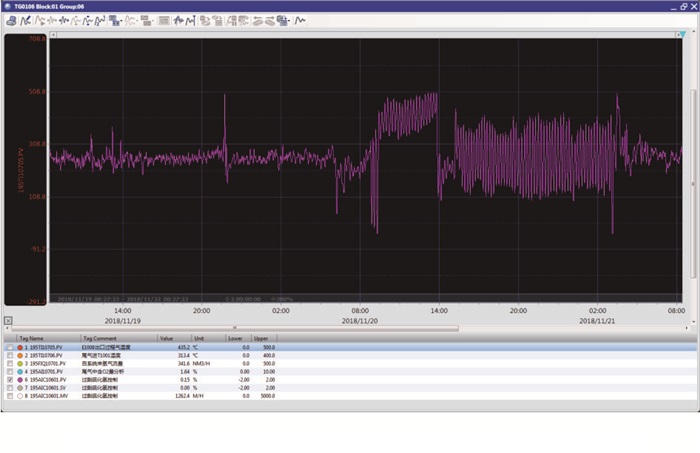
Task: Click the red color circle of row 1
Action: click(x=20, y=347)
